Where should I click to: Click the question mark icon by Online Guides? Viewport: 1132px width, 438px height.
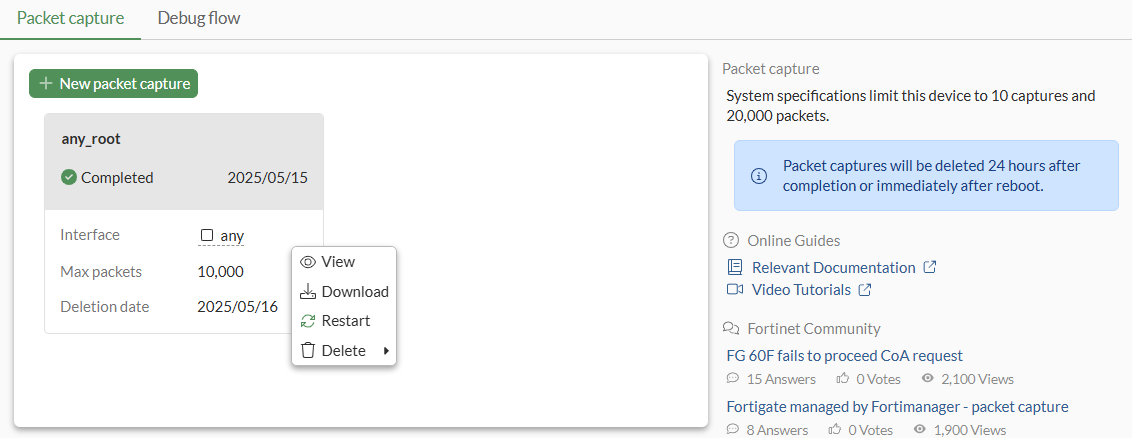tap(731, 241)
